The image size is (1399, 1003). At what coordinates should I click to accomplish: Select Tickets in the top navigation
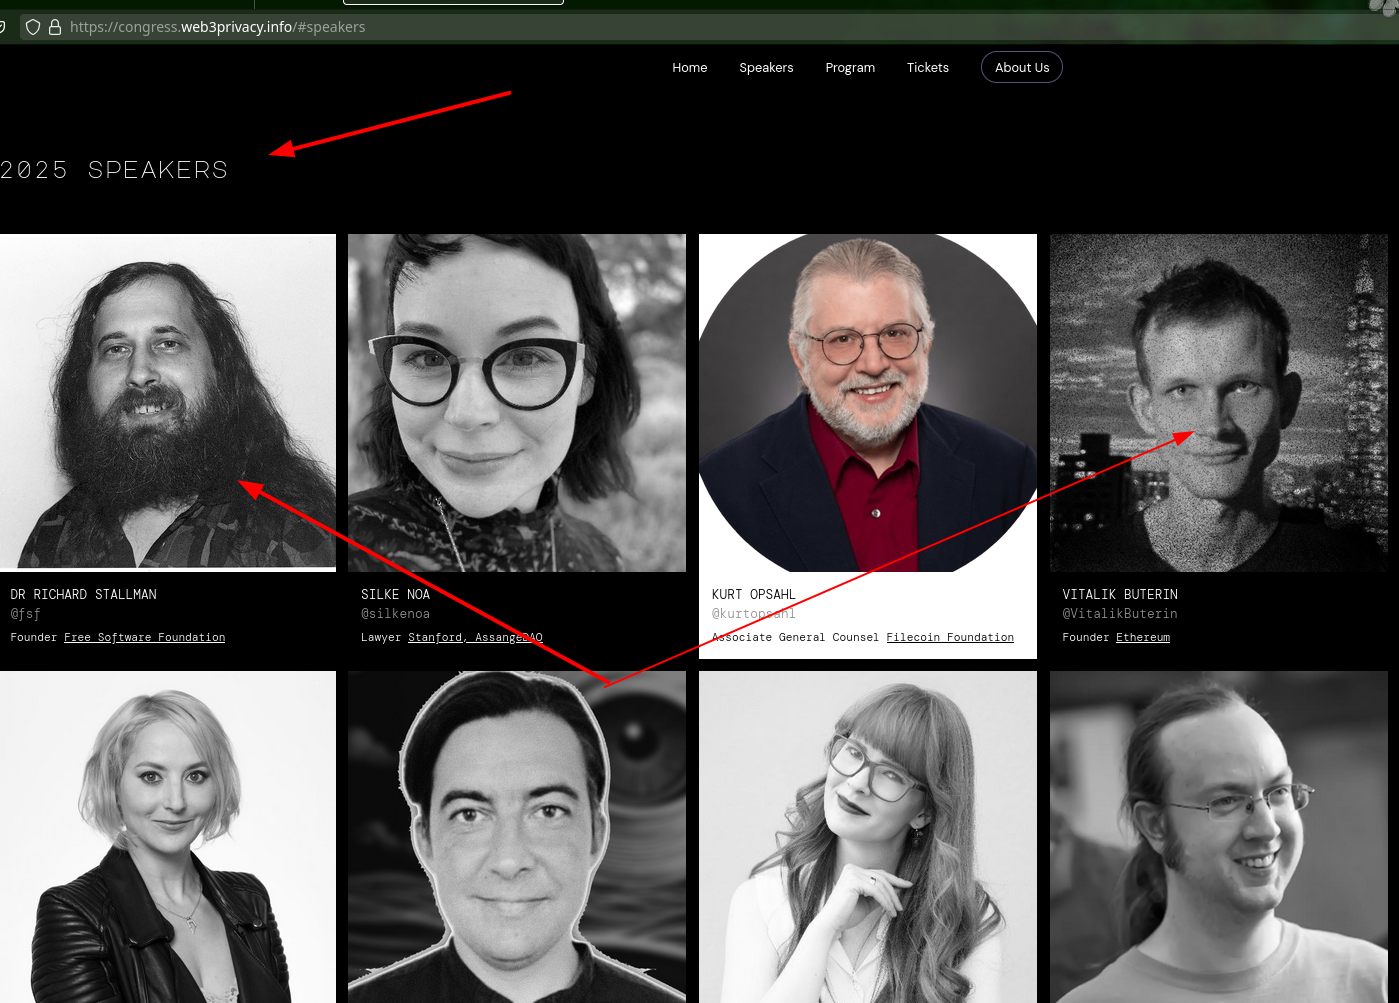pyautogui.click(x=927, y=68)
